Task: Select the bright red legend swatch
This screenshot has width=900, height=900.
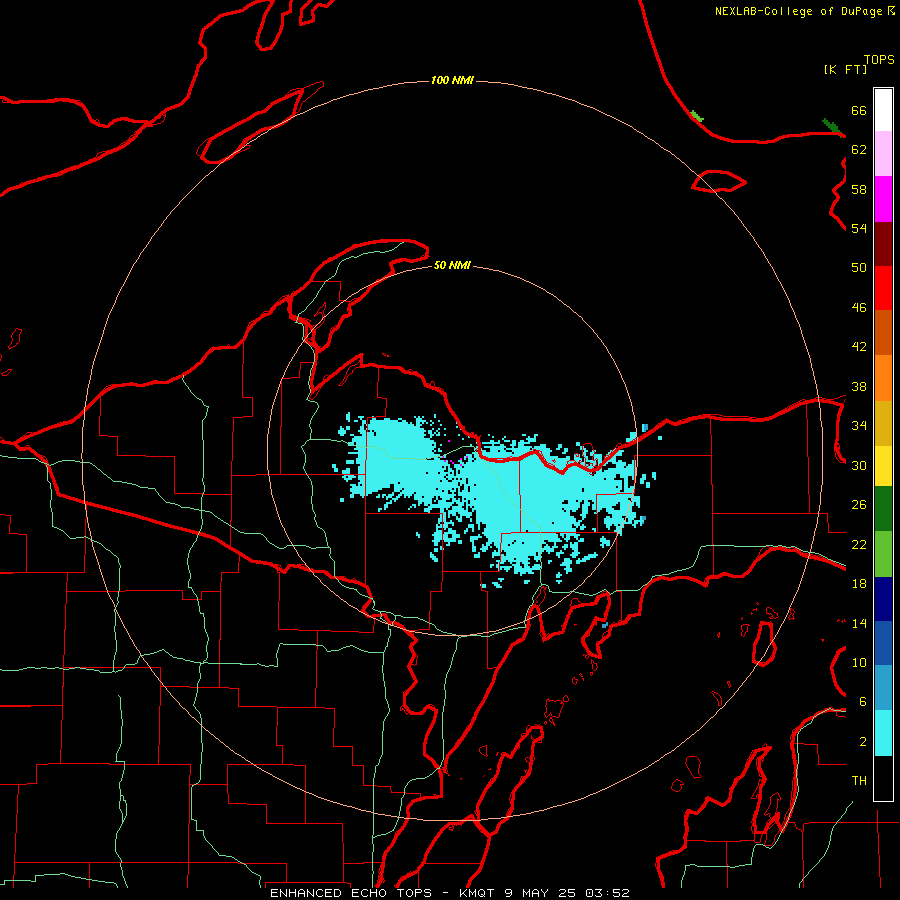Action: [883, 288]
